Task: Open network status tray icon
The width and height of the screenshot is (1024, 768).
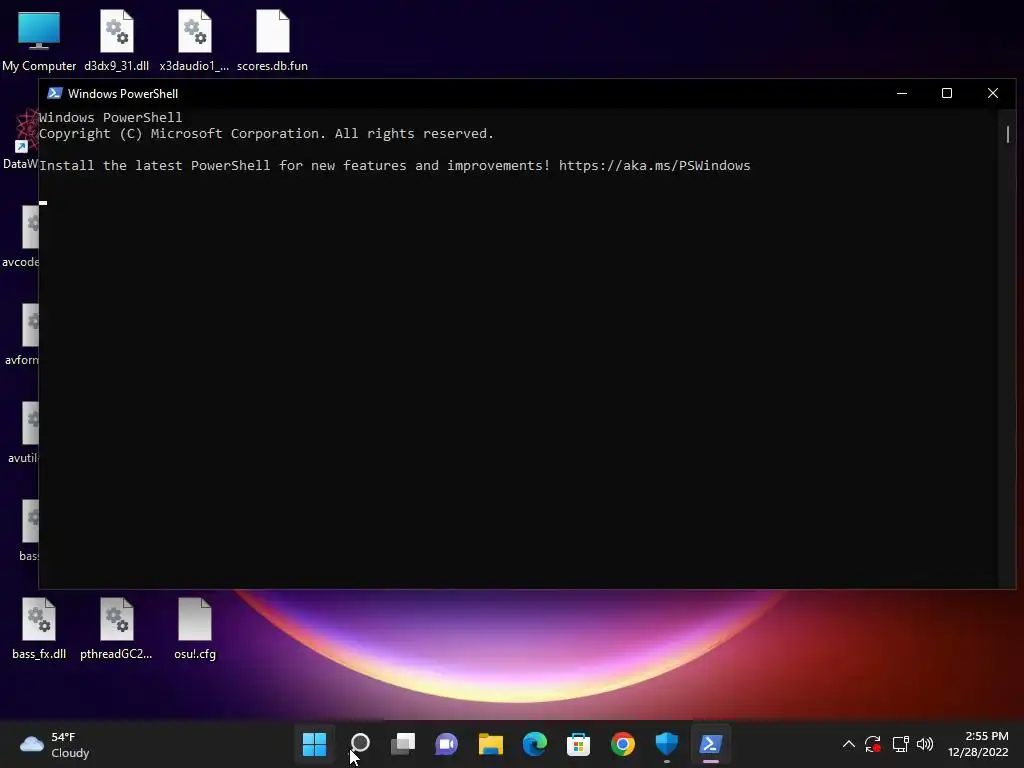Action: (x=900, y=744)
